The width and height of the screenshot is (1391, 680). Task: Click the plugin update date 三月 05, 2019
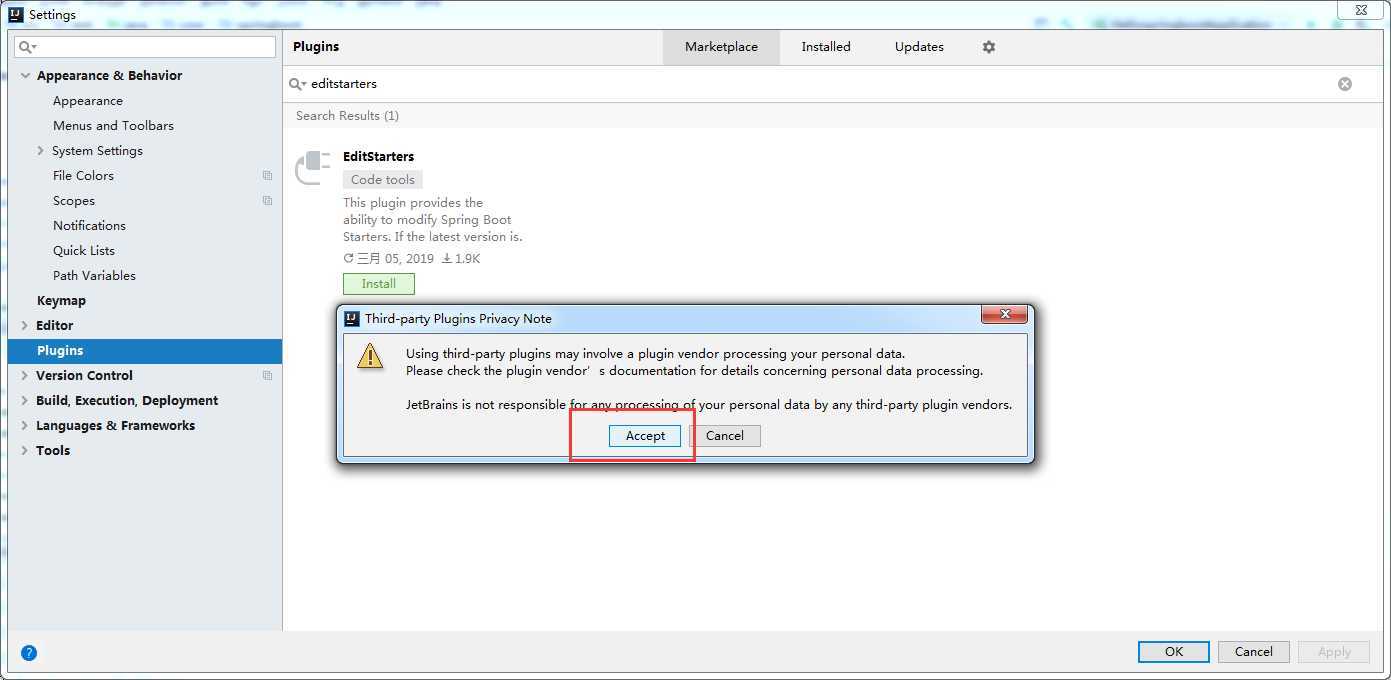click(x=389, y=259)
